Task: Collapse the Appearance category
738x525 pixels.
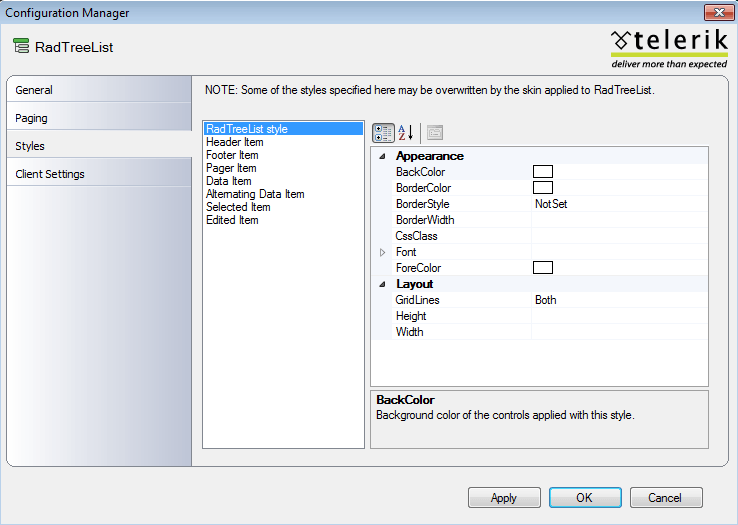Action: pyautogui.click(x=382, y=156)
